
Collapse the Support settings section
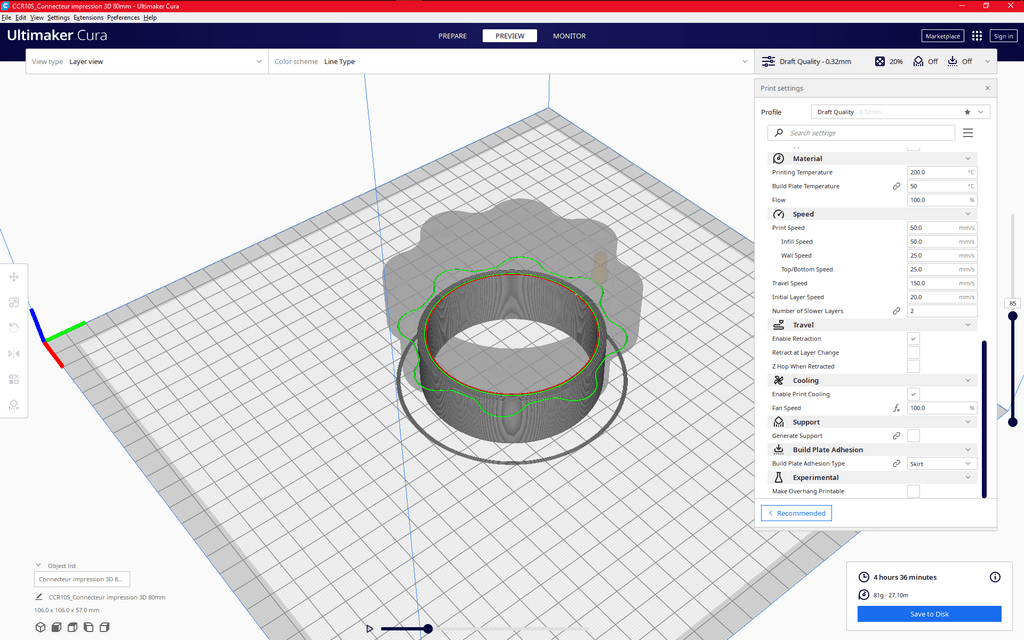pyautogui.click(x=872, y=423)
